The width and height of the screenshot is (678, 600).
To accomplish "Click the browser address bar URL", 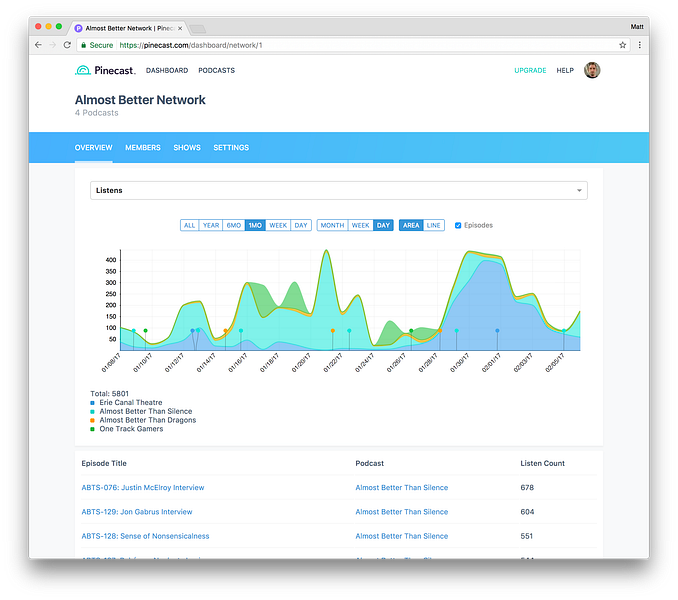I will [191, 45].
